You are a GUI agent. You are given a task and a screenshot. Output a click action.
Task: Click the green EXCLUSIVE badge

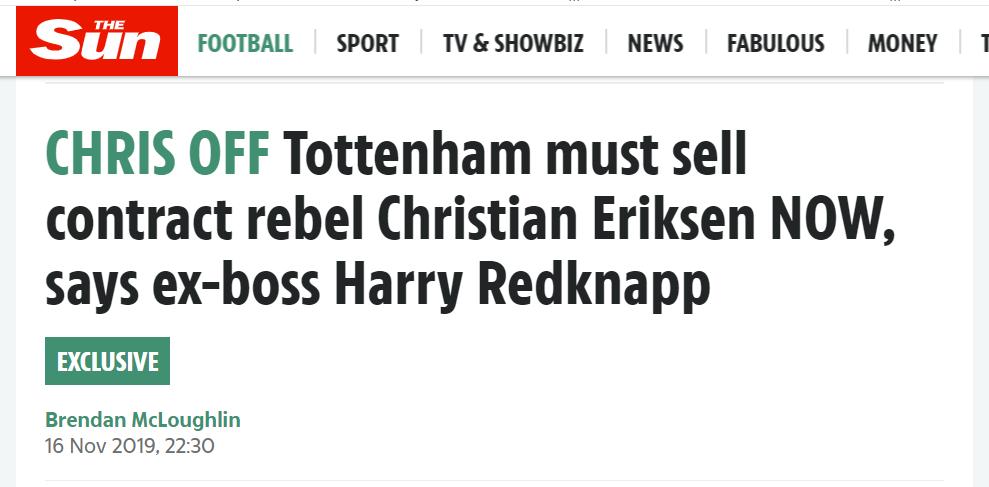pyautogui.click(x=107, y=361)
